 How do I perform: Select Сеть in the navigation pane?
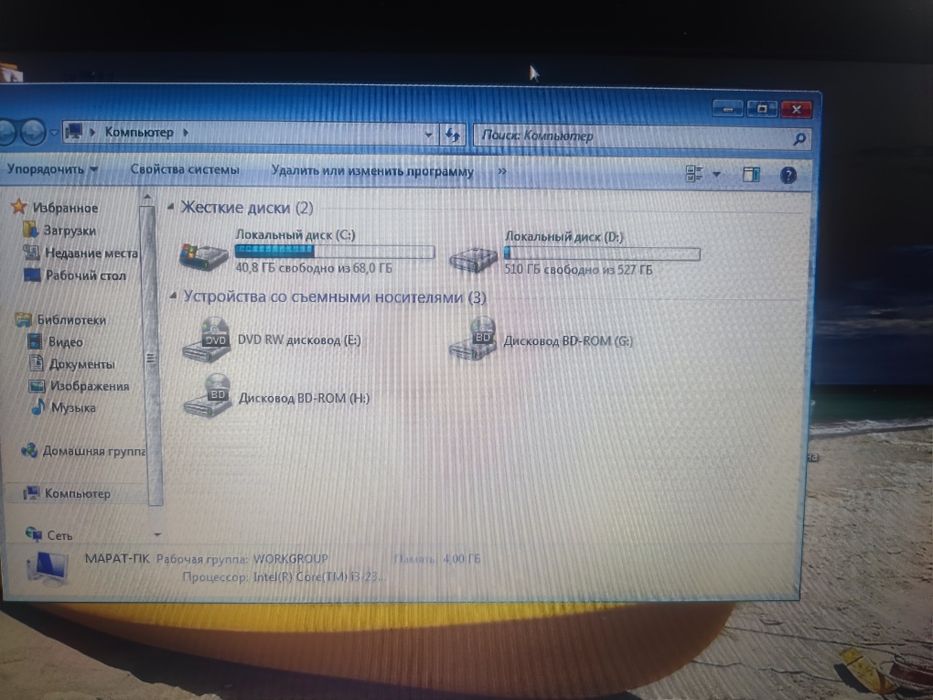pos(60,535)
